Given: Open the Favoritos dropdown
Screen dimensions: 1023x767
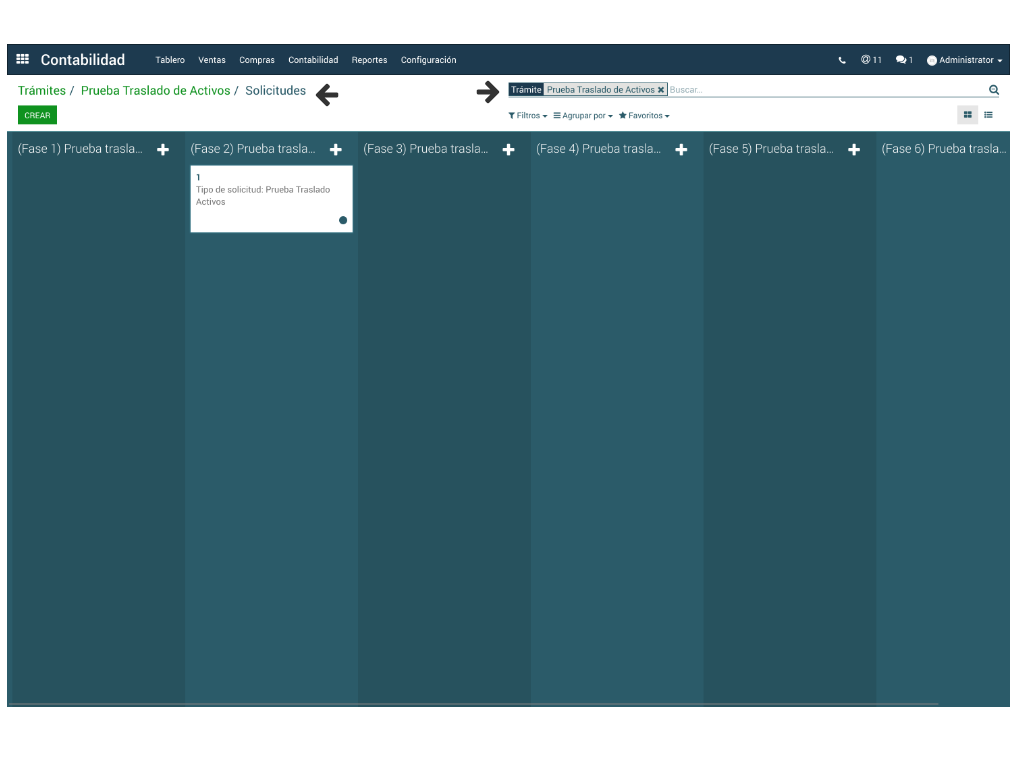Looking at the screenshot, I should pos(644,116).
